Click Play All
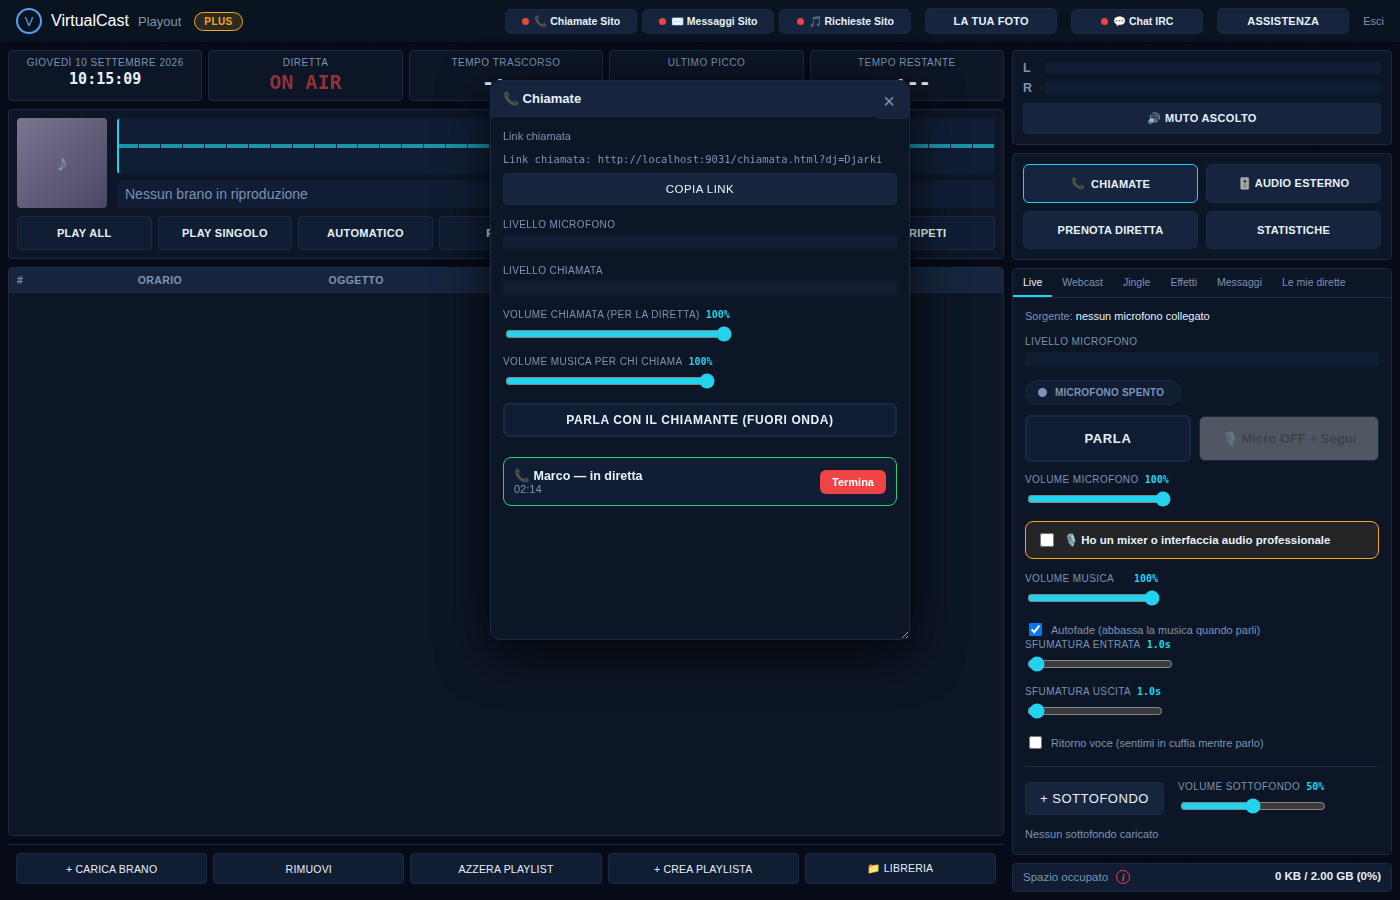 [x=84, y=233]
